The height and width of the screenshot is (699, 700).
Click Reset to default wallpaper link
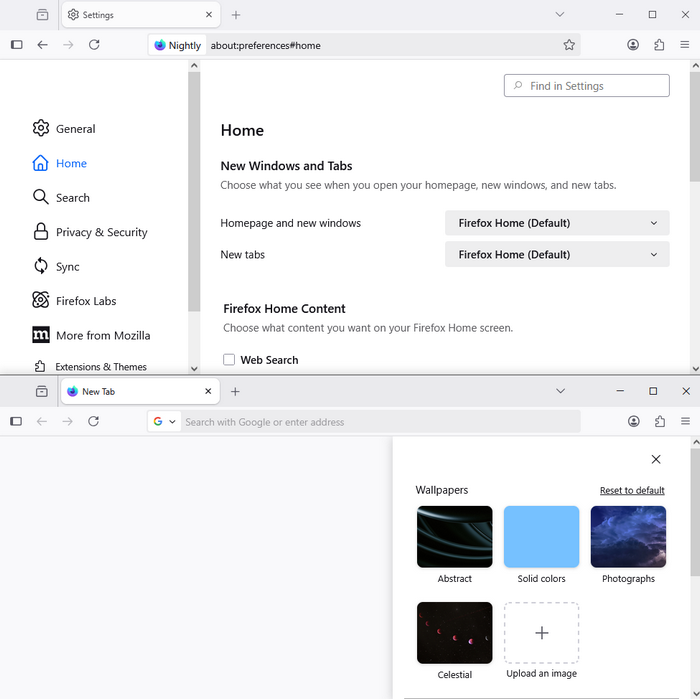point(632,491)
